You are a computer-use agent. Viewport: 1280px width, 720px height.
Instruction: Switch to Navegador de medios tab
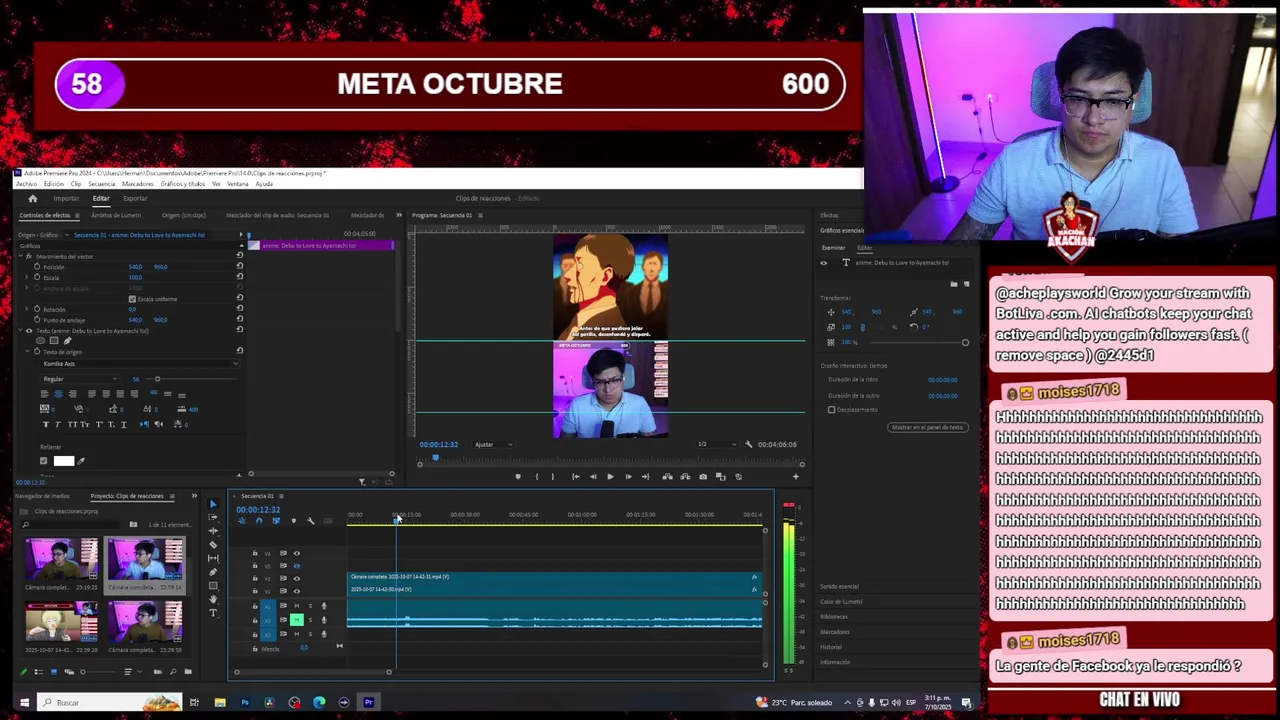[44, 496]
